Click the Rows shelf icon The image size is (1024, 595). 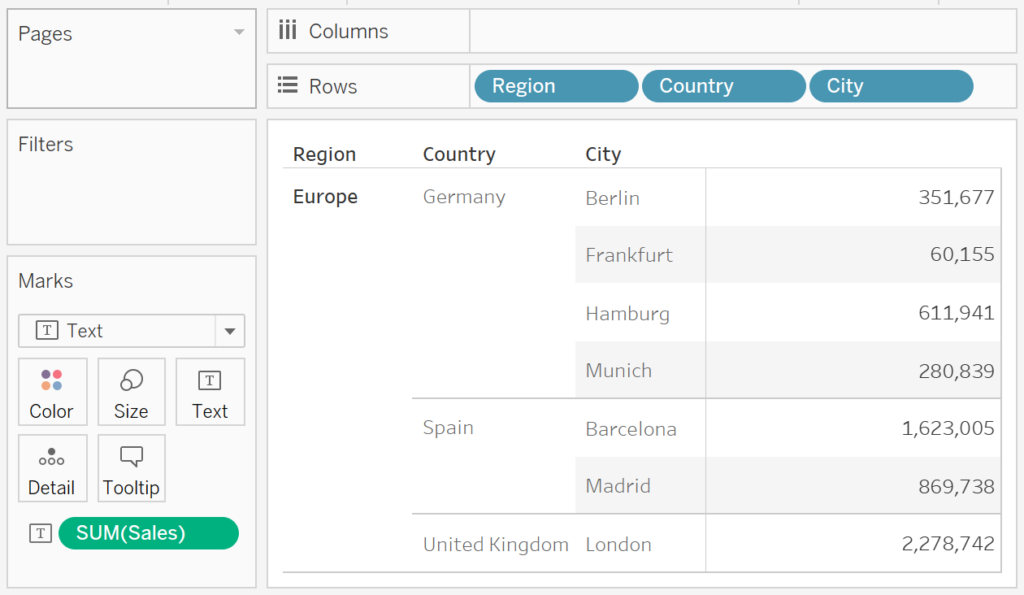coord(287,86)
